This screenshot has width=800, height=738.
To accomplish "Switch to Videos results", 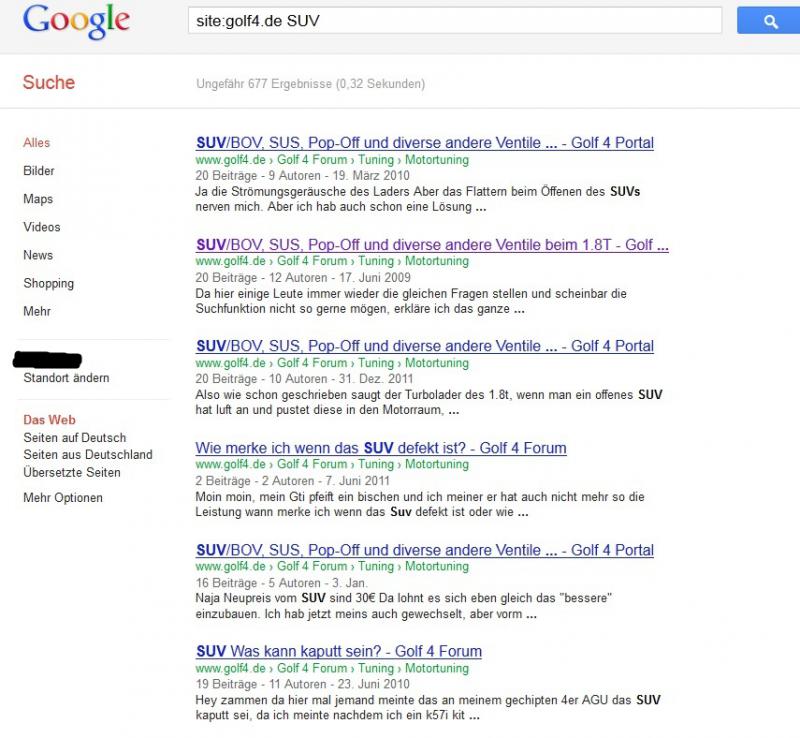I will click(42, 227).
